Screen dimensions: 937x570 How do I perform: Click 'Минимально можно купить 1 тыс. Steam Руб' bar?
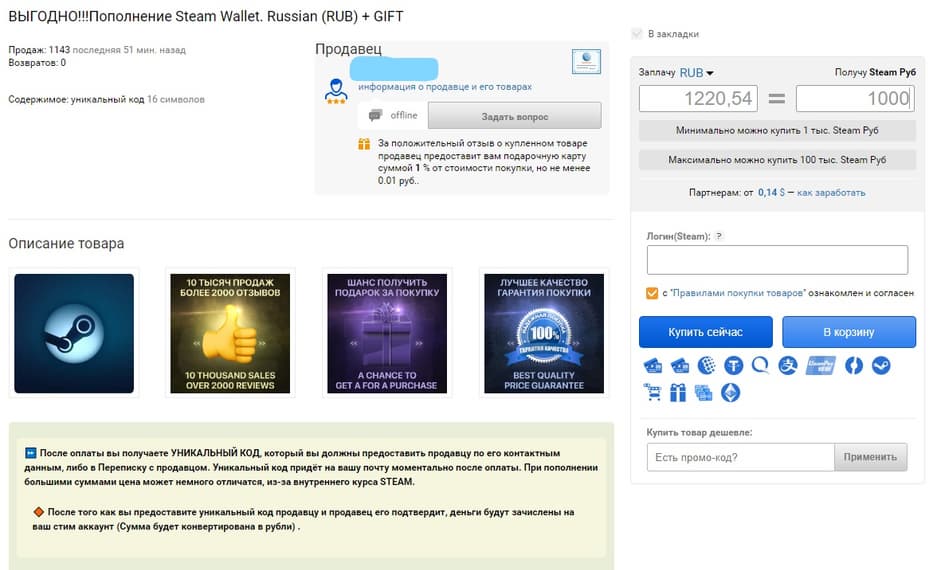(777, 130)
